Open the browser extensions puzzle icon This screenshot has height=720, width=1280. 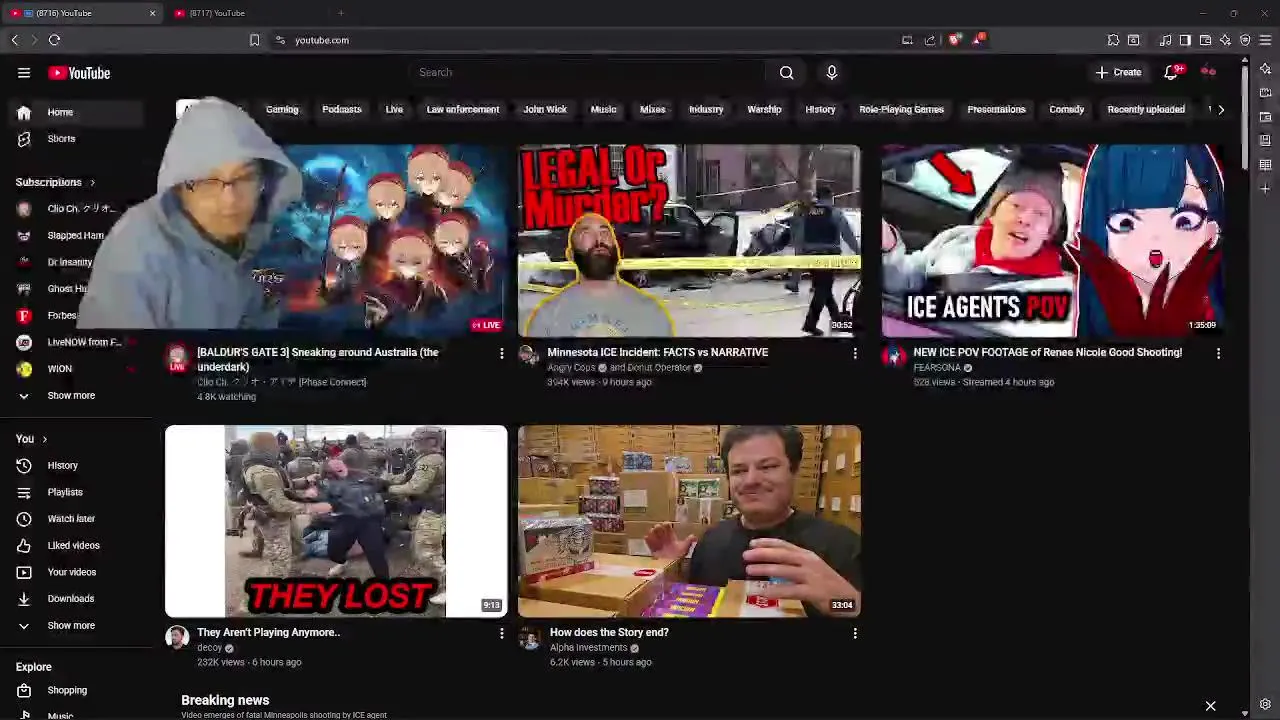(1113, 40)
